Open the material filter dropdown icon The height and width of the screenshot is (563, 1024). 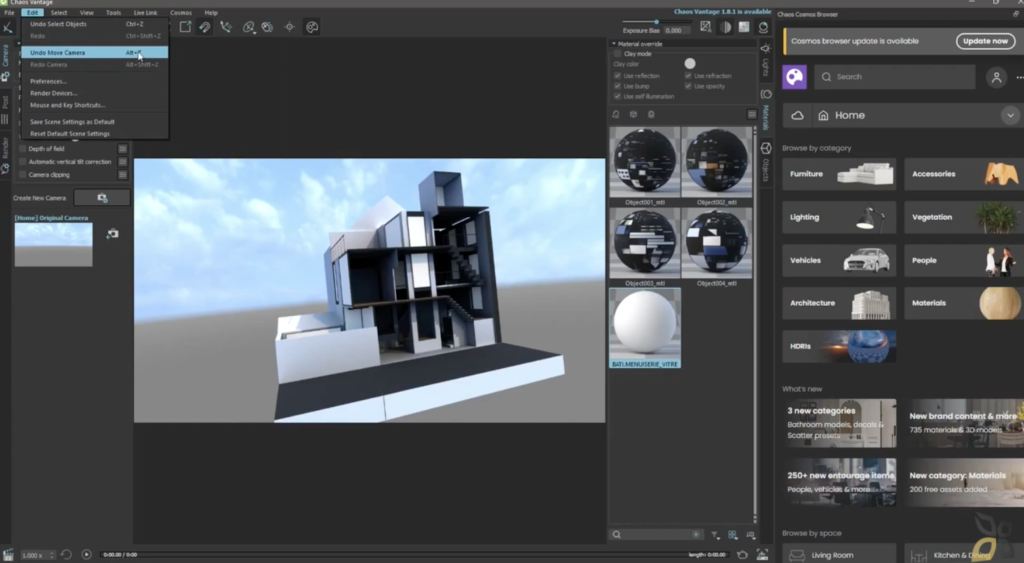715,535
